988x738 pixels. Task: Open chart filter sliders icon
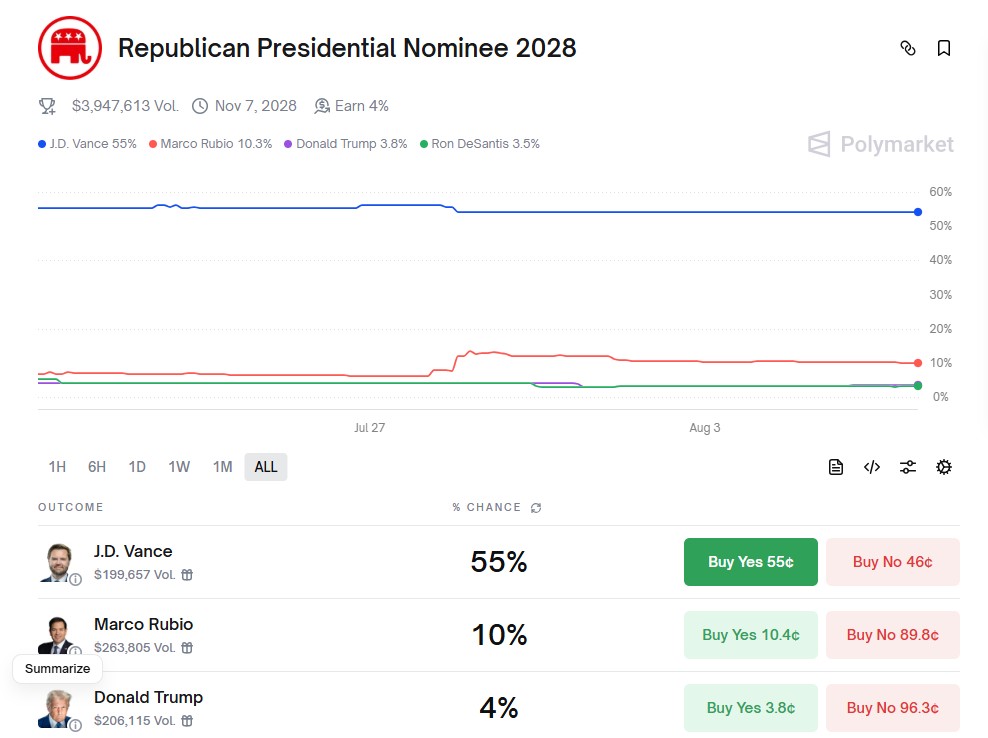(908, 467)
